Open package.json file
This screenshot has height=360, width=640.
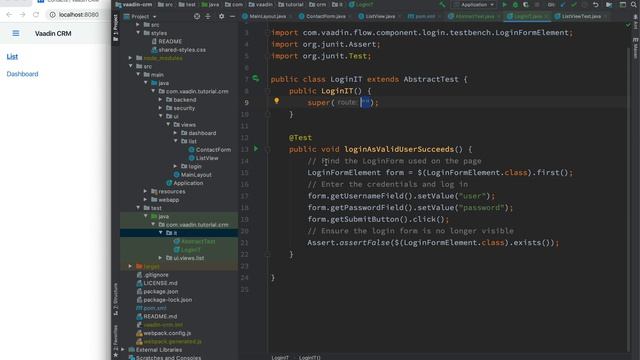pos(157,291)
